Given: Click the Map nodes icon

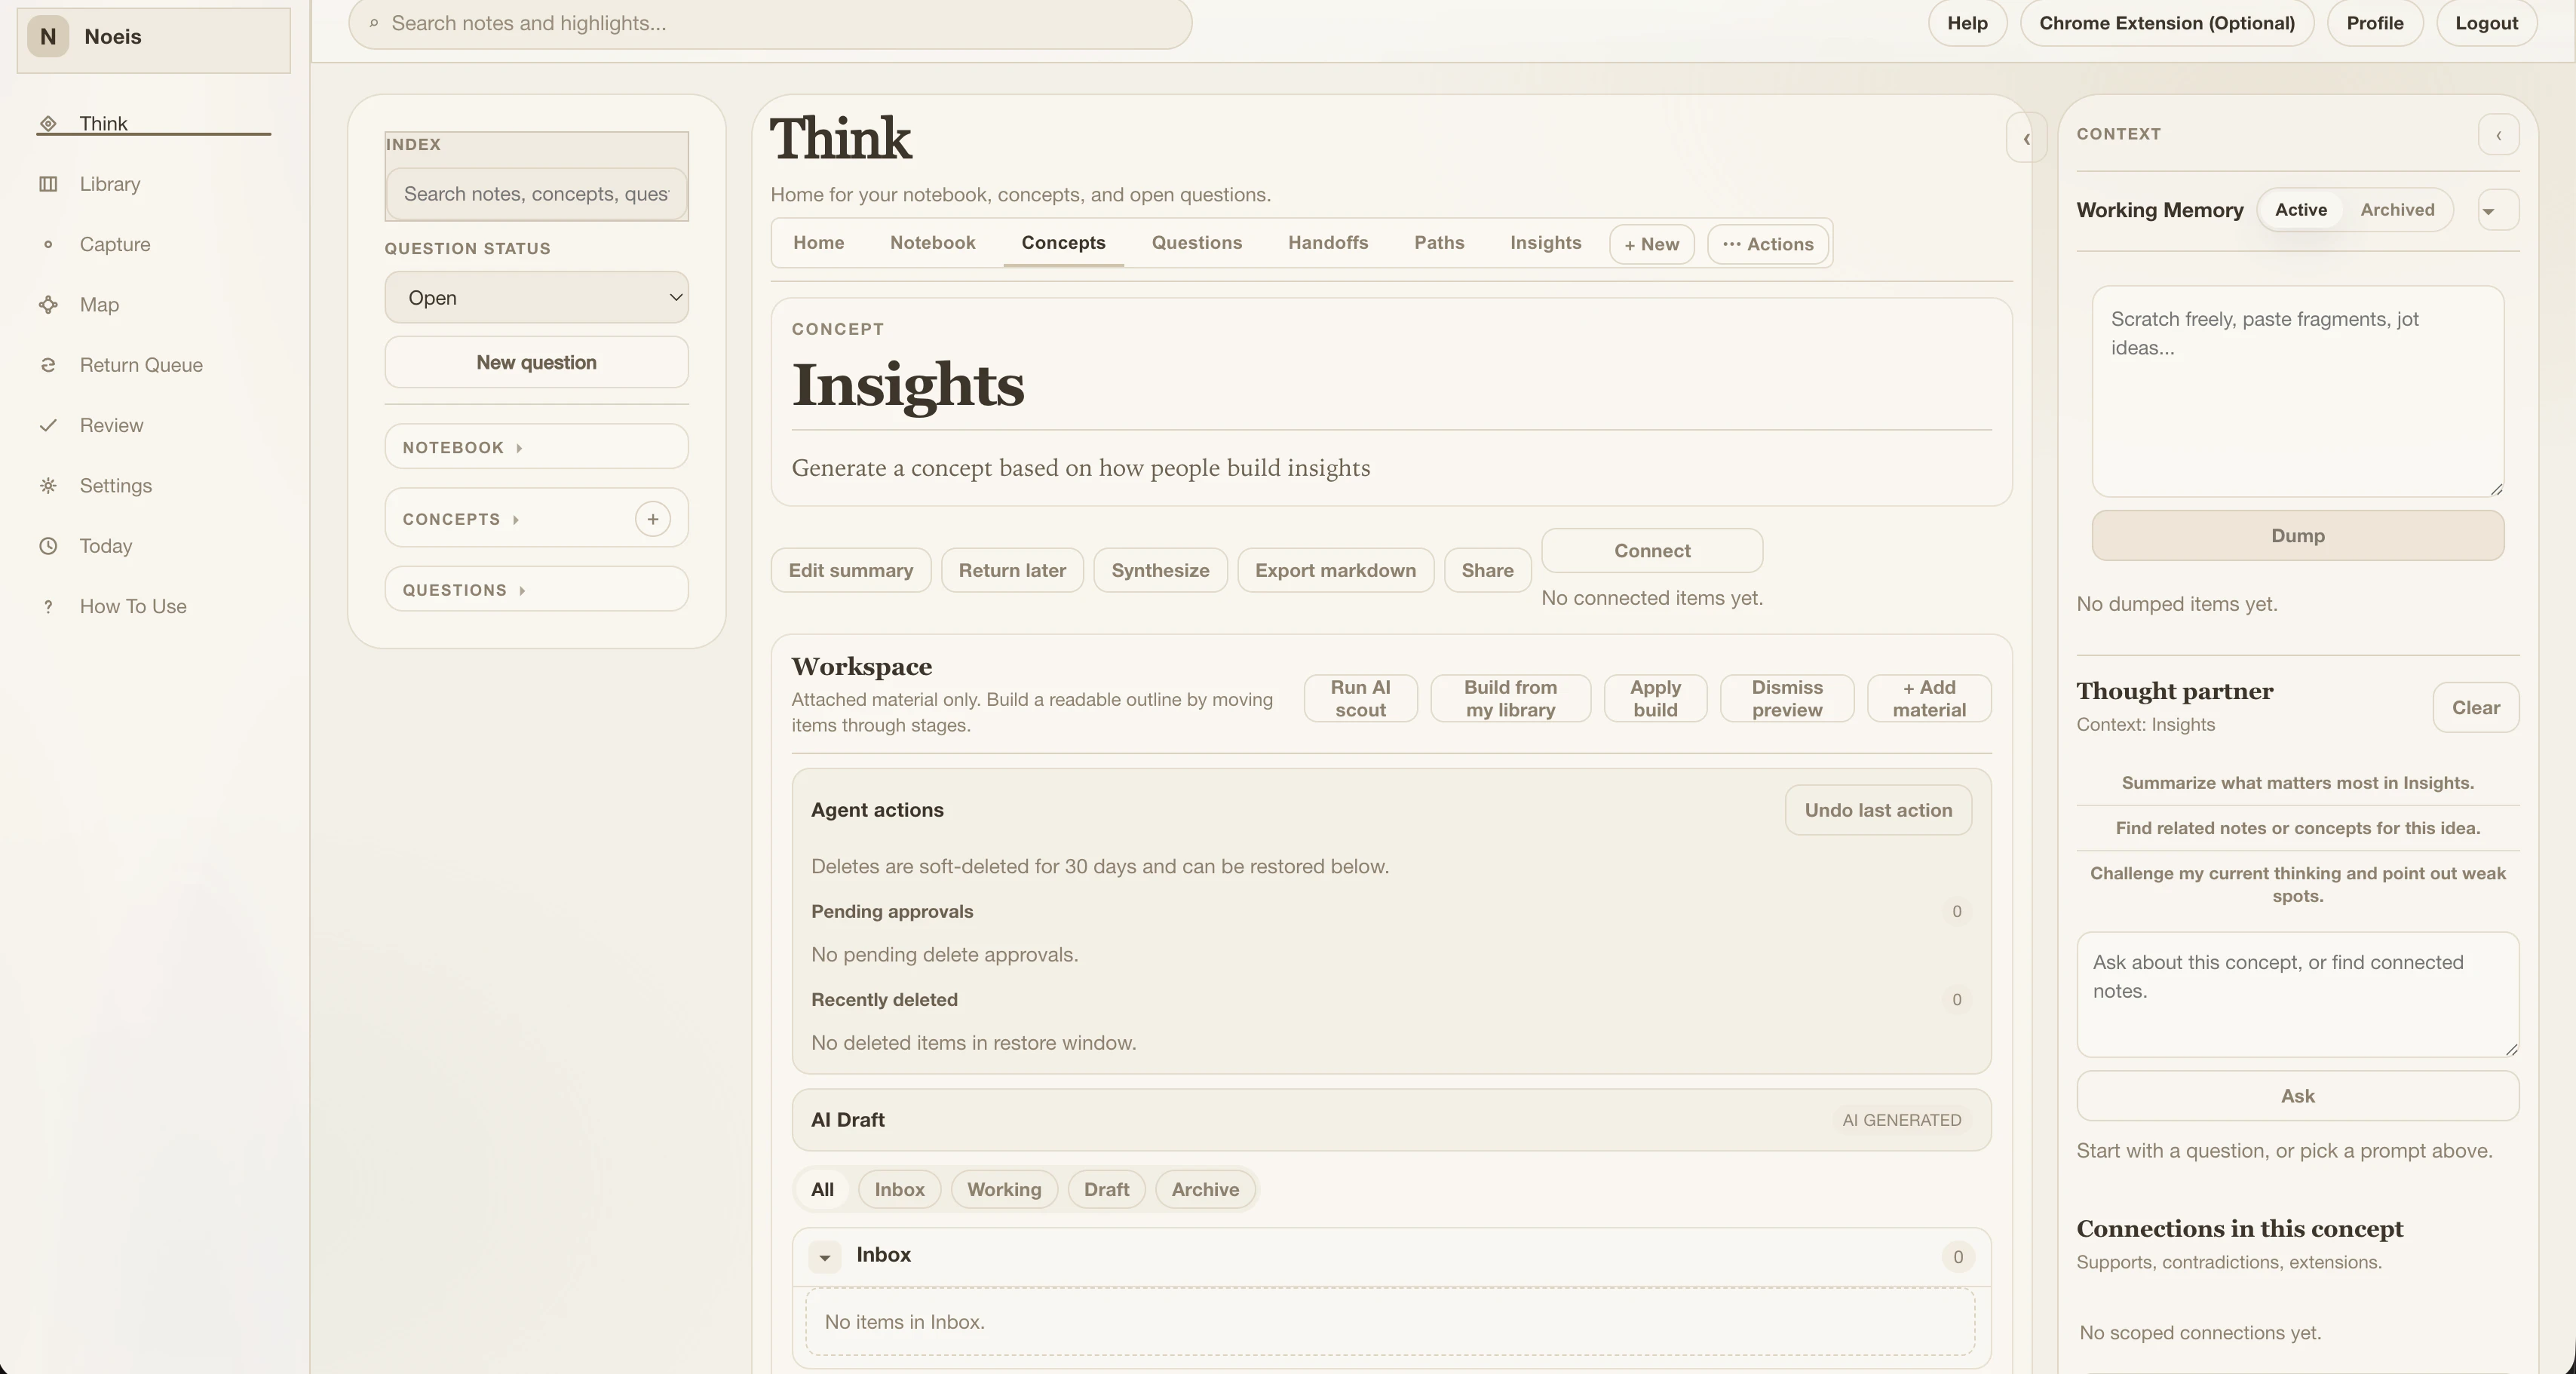Looking at the screenshot, I should pos(48,305).
